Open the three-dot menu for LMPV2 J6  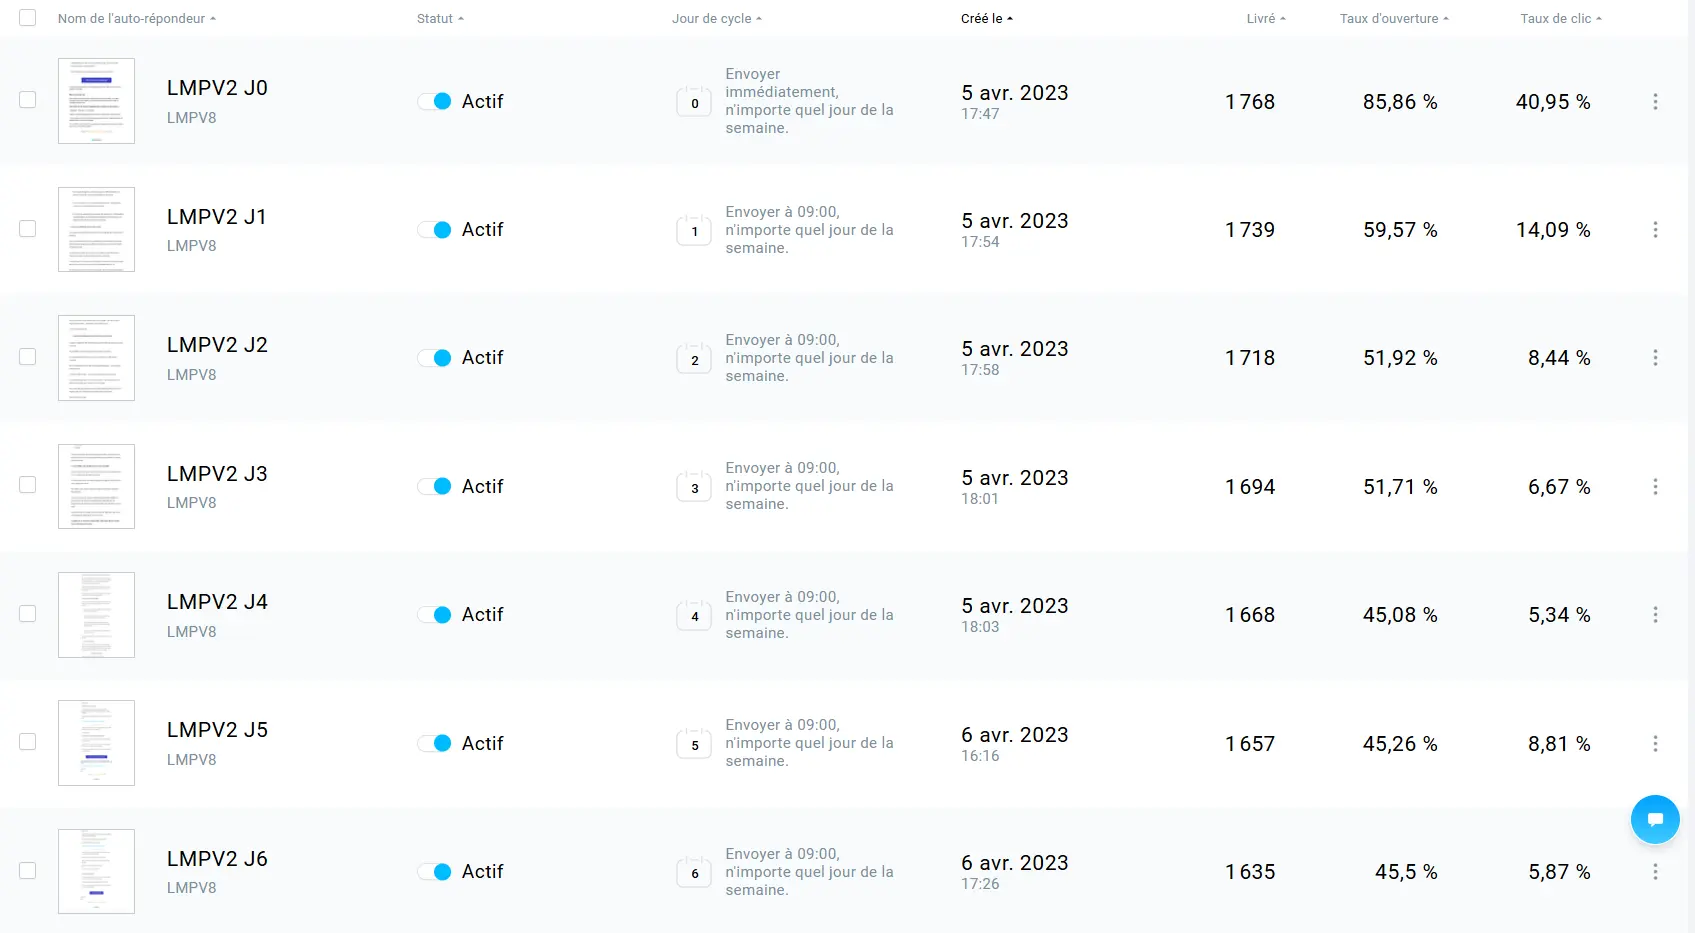1655,872
